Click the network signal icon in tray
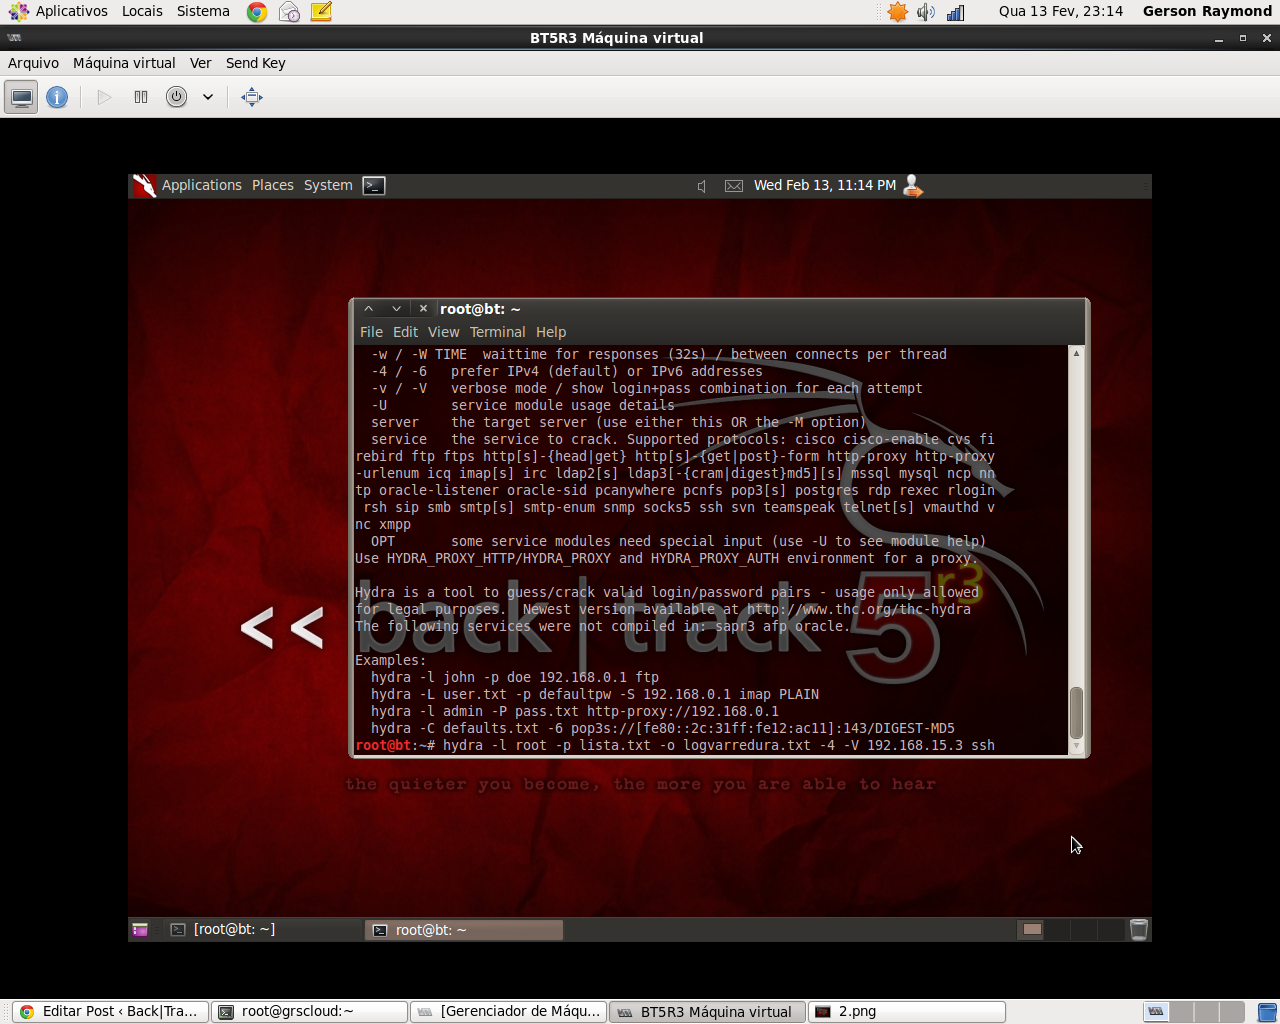 955,12
